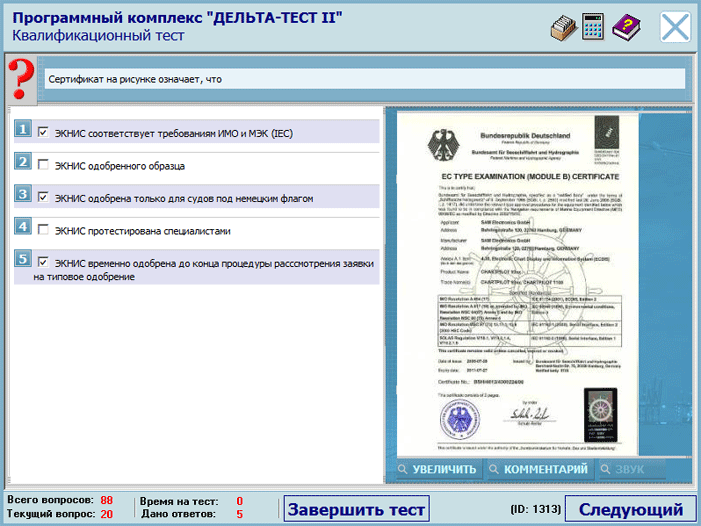The width and height of the screenshot is (701, 526).
Task: Select answer number 4 badge
Action: 23,226
